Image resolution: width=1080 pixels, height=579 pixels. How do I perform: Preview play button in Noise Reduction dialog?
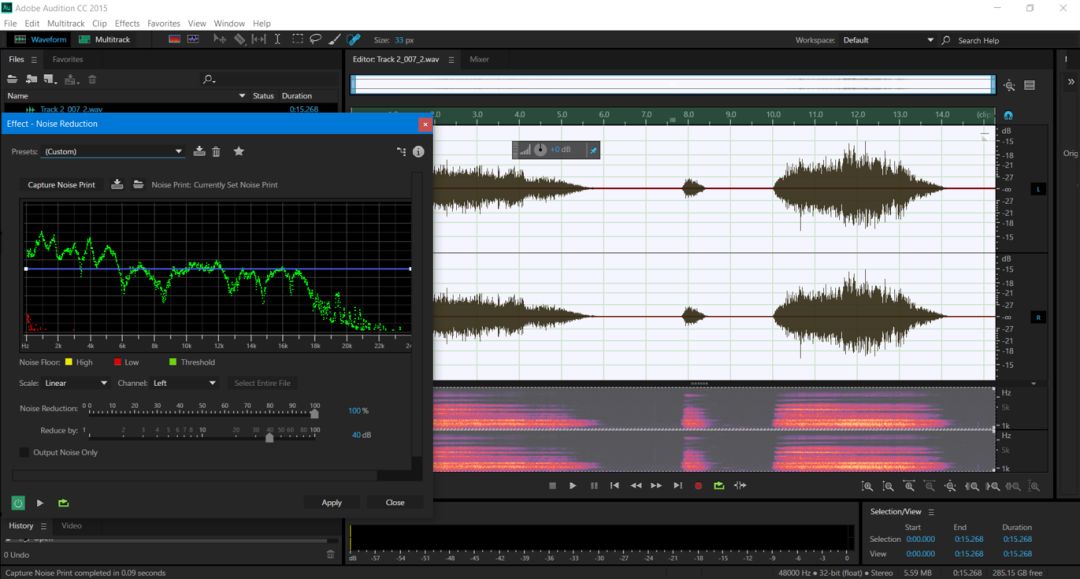click(x=40, y=503)
